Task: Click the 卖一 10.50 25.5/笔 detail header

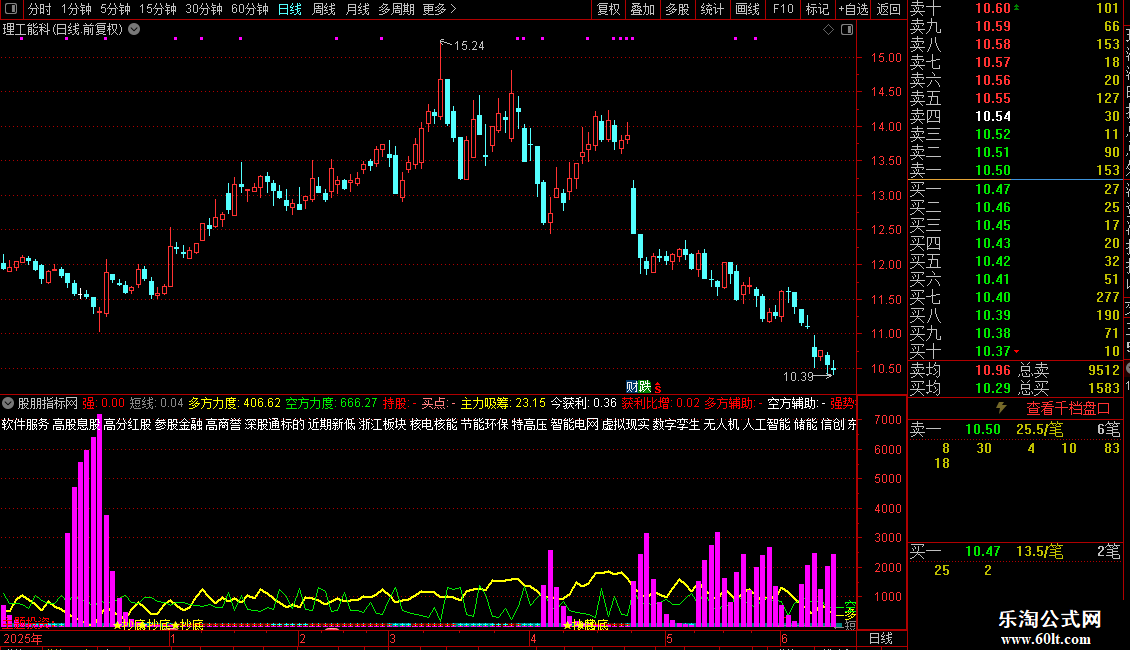Action: point(1015,429)
